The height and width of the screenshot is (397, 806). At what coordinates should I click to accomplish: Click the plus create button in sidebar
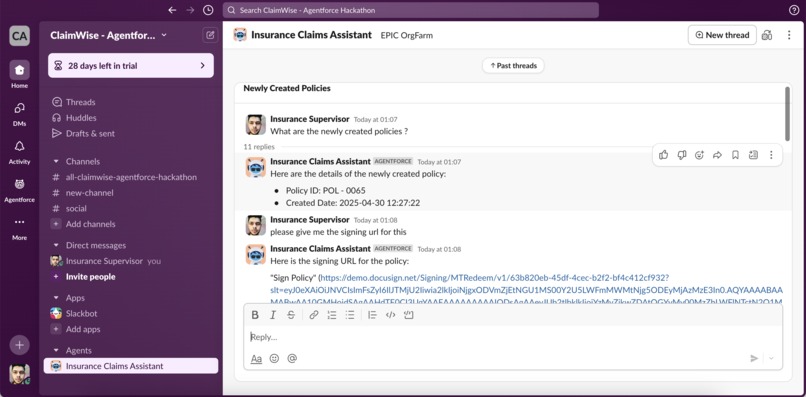coord(20,345)
